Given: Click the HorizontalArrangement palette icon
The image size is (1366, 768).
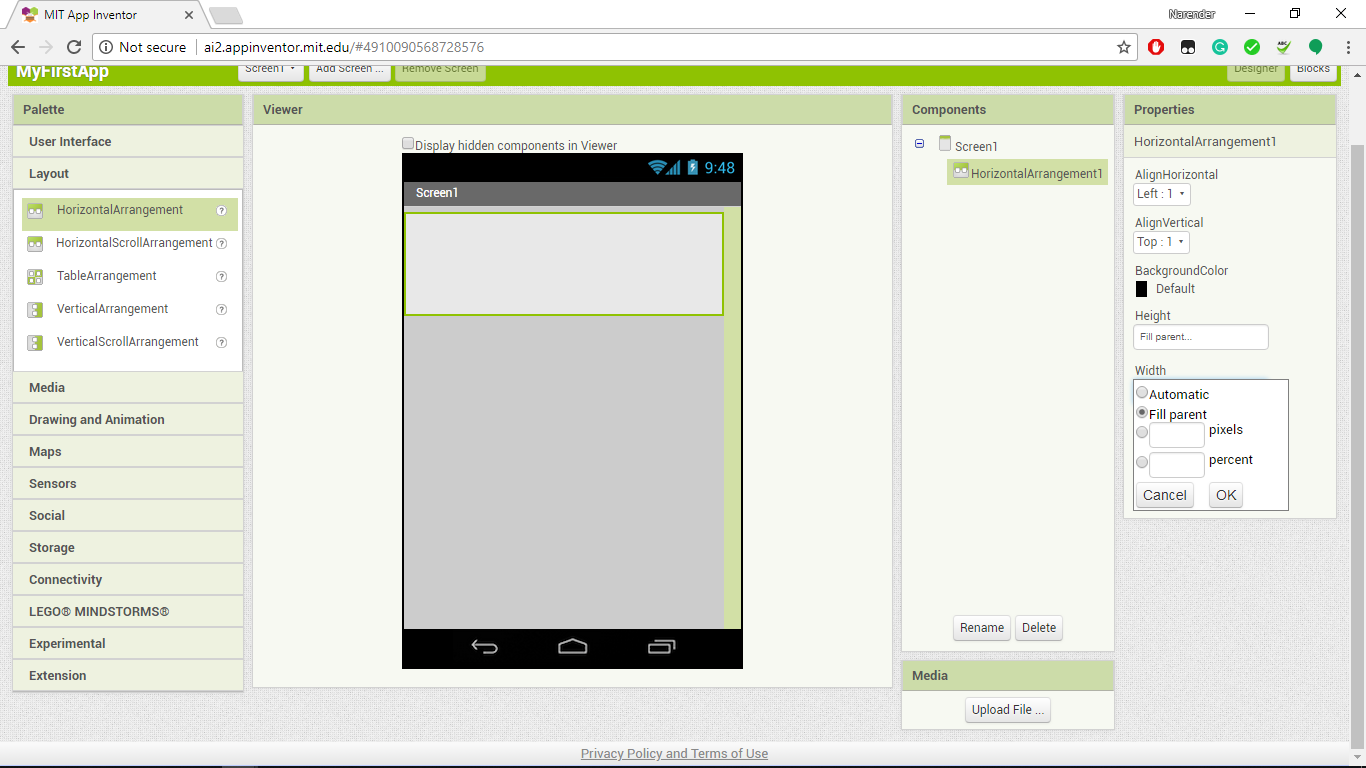Looking at the screenshot, I should [35, 211].
